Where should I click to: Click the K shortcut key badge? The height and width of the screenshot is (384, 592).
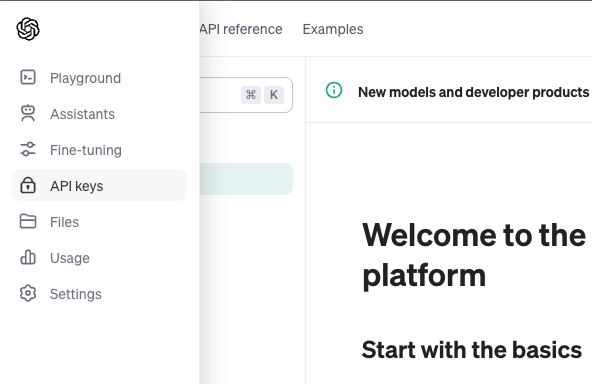[x=274, y=94]
